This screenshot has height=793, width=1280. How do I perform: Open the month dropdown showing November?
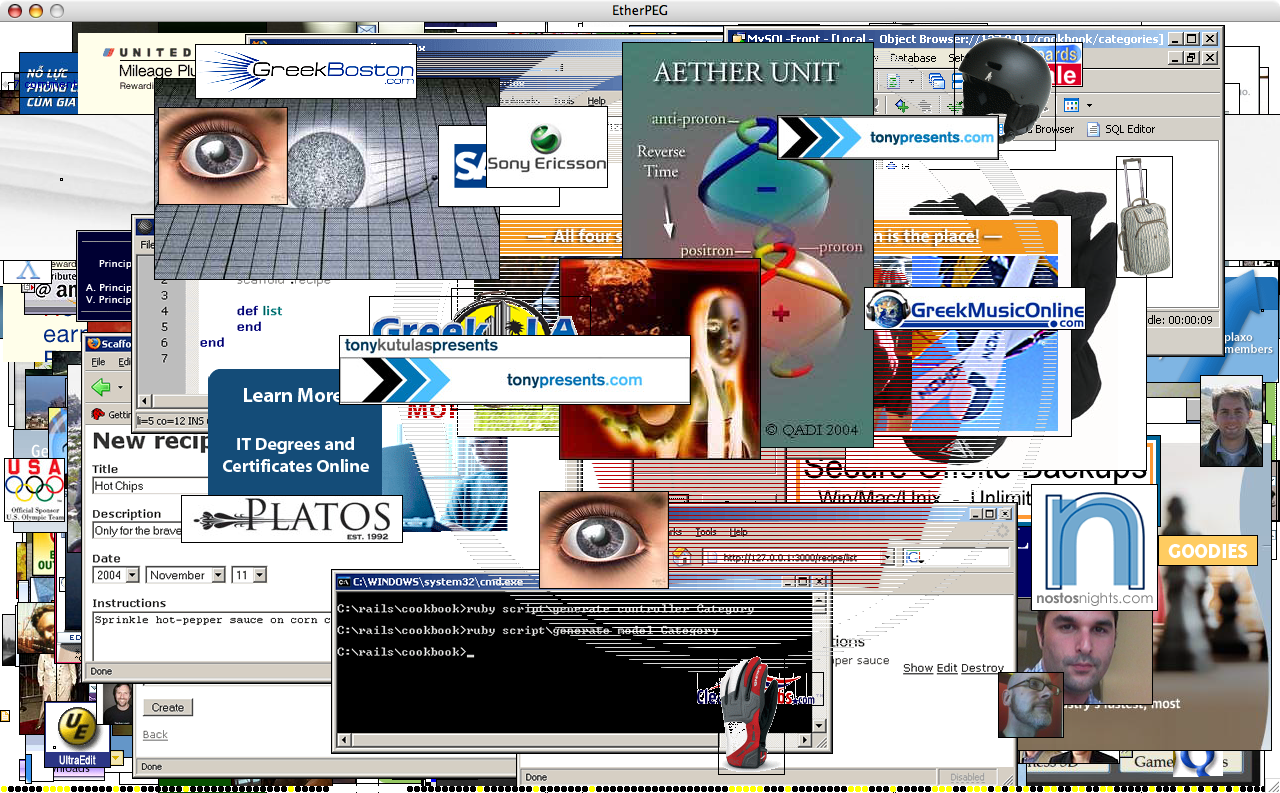pos(186,575)
